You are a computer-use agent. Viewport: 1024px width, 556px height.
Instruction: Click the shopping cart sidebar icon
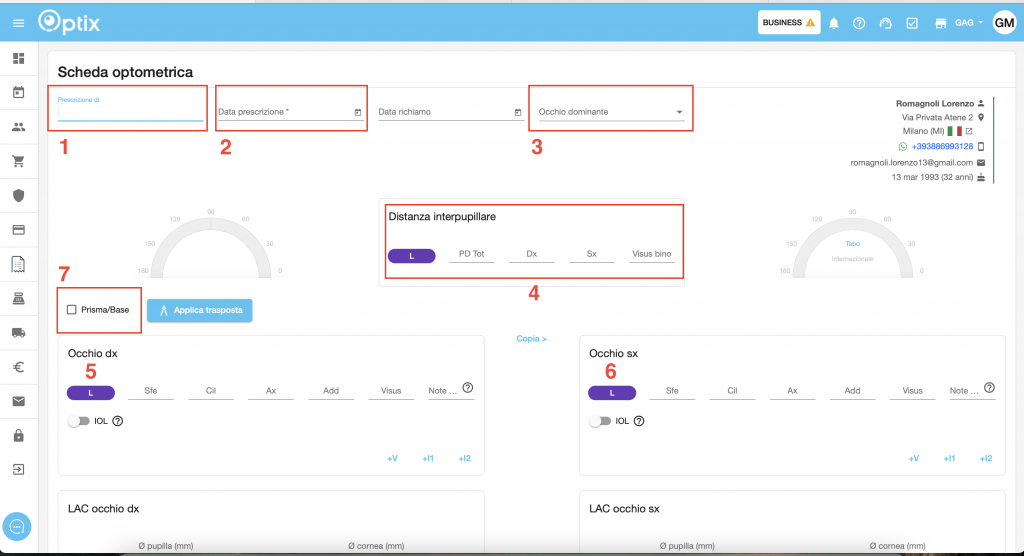coord(18,161)
